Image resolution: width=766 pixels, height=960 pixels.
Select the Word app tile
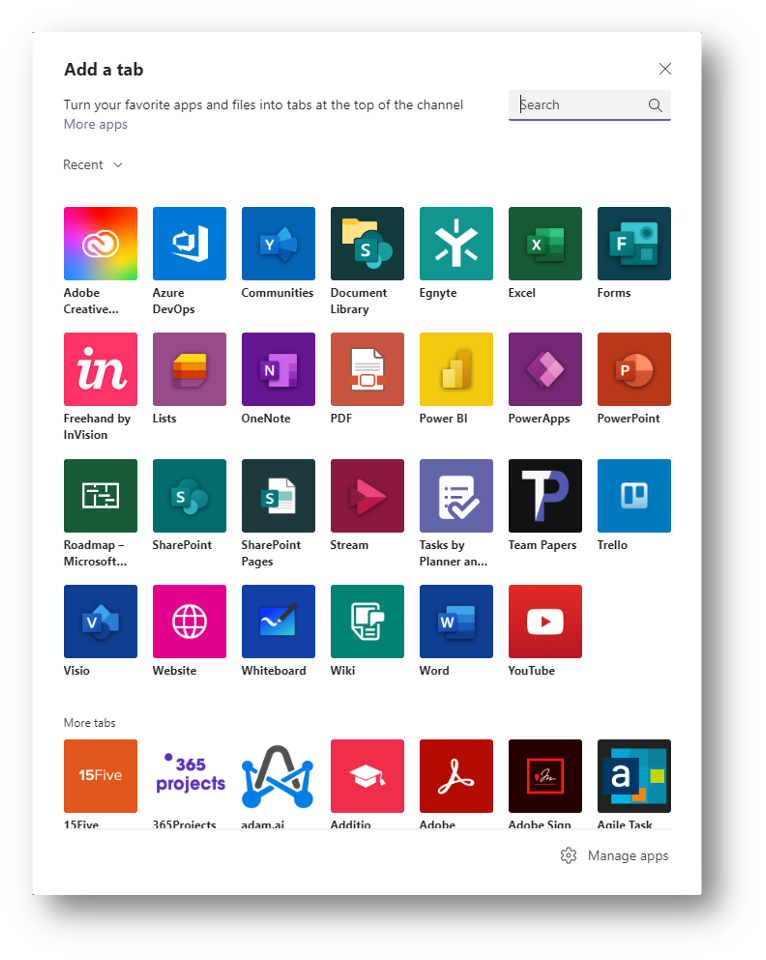456,621
